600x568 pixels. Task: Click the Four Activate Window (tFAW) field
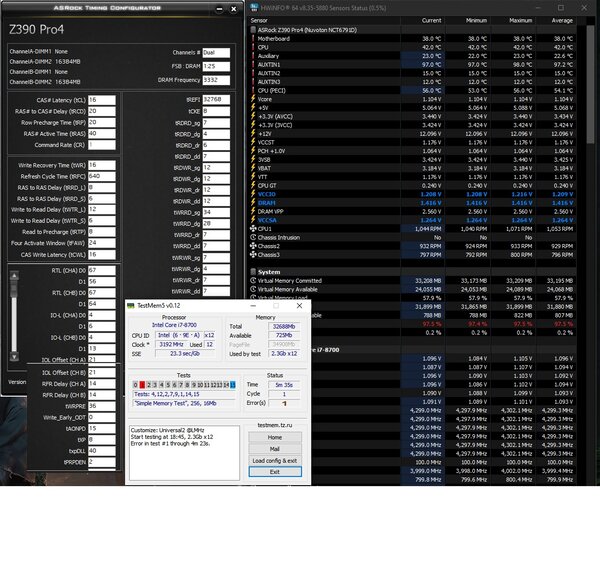coord(102,243)
